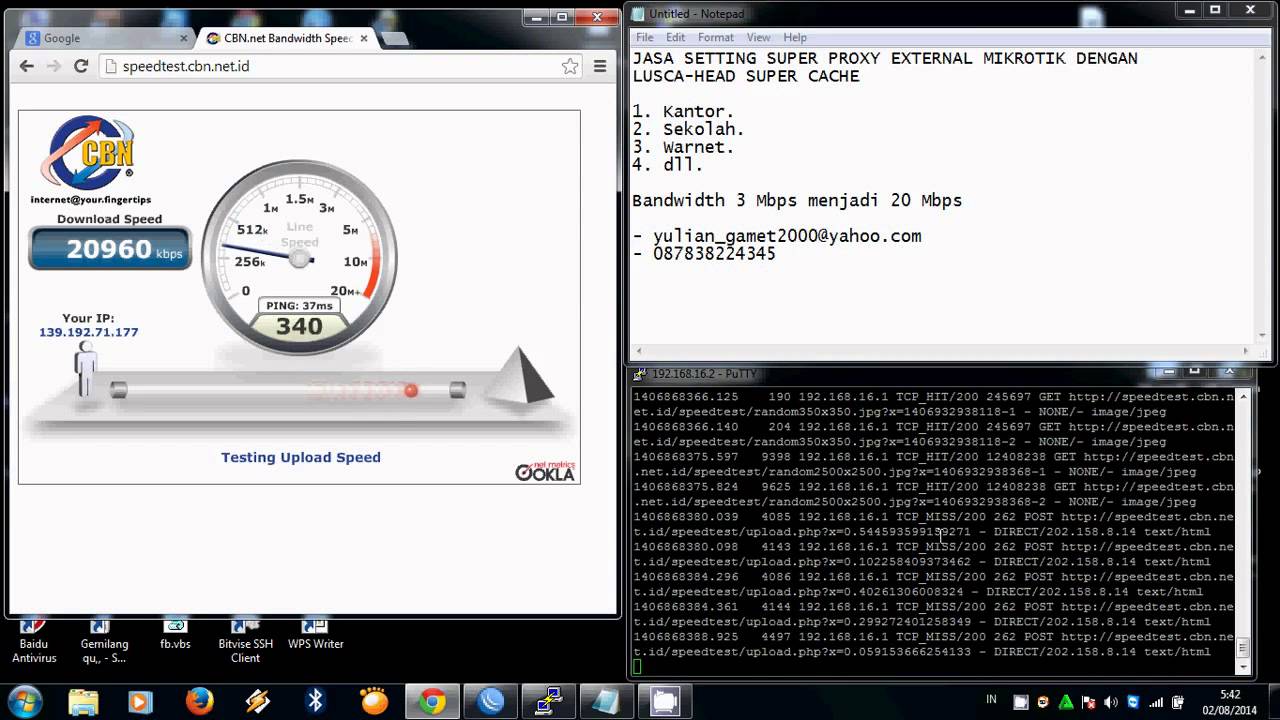Click the red upload progress ball
This screenshot has height=720, width=1280.
click(410, 390)
